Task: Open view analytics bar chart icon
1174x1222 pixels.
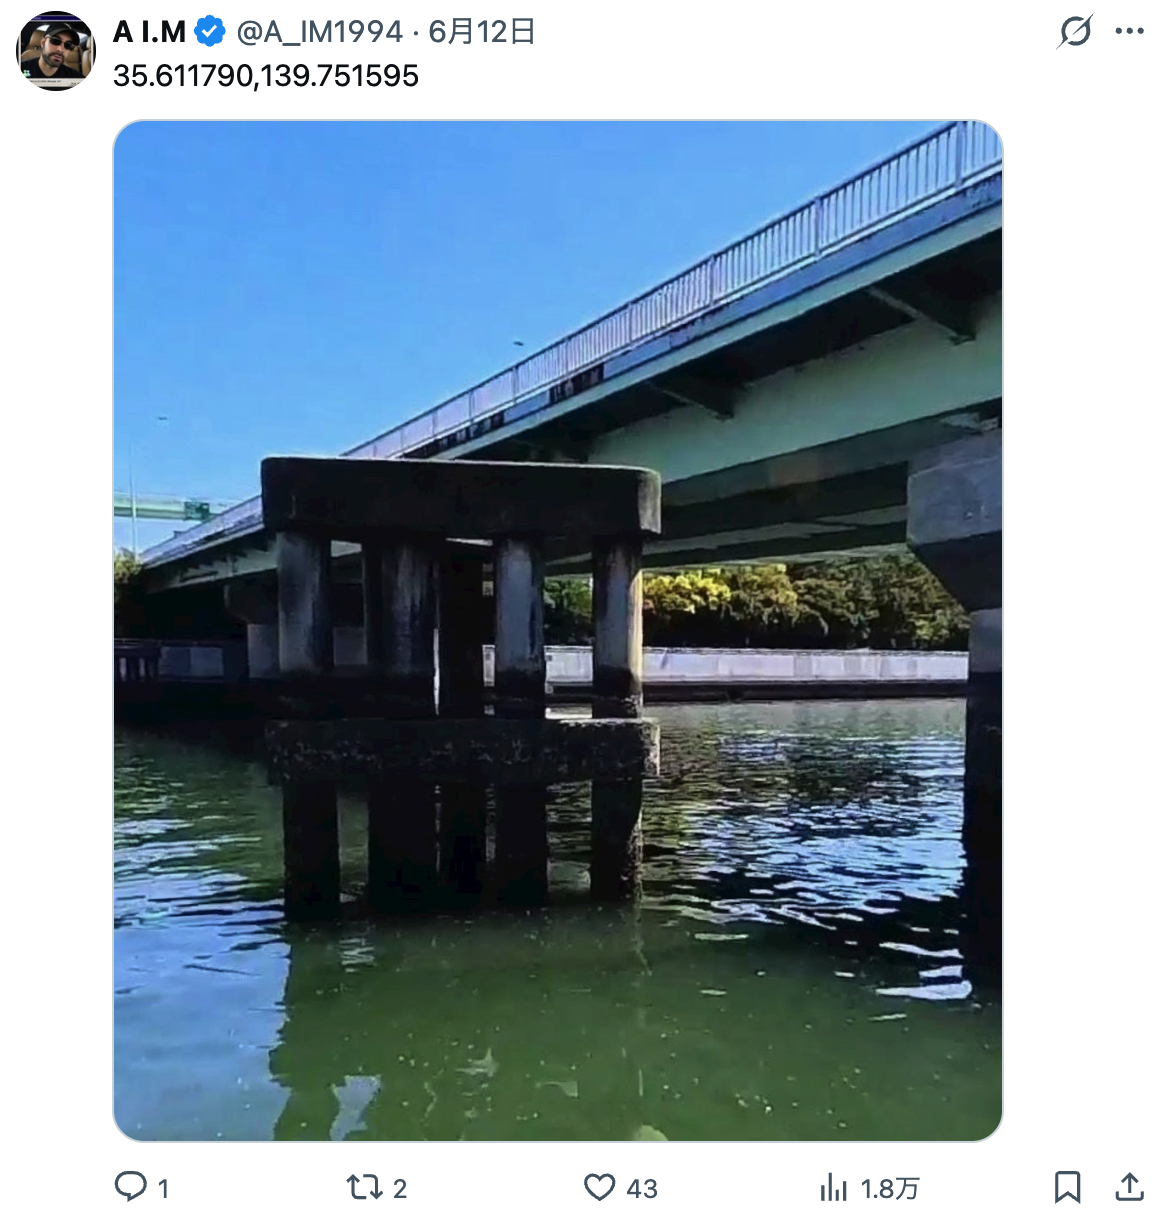Action: 833,1187
